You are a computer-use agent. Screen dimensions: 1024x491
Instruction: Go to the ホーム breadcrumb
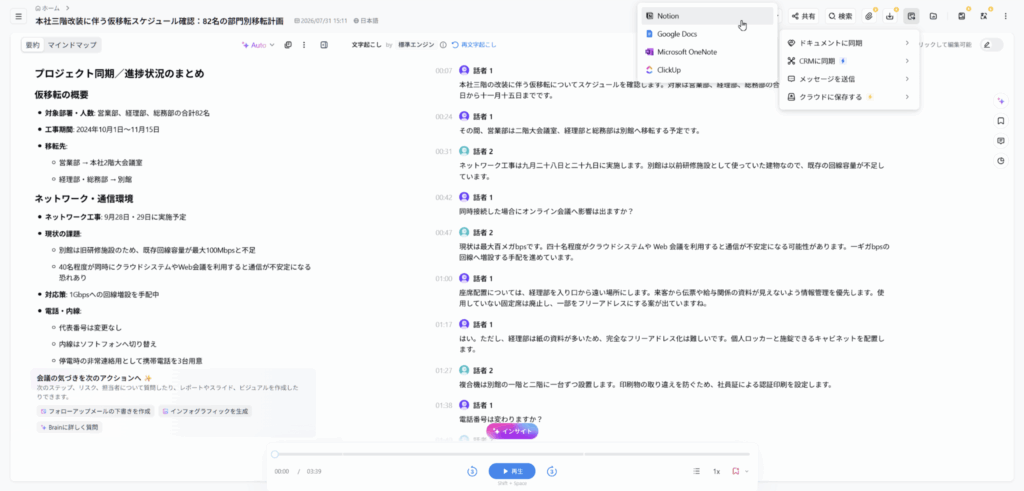(x=47, y=8)
